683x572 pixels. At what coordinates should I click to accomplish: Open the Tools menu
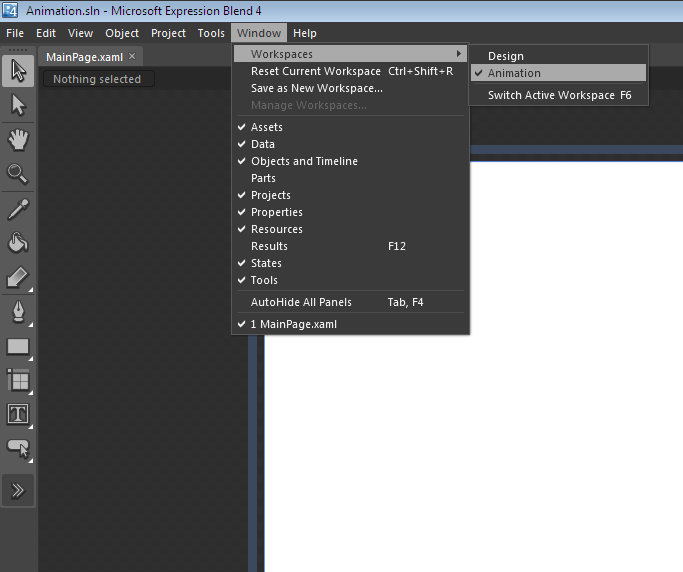pos(211,33)
